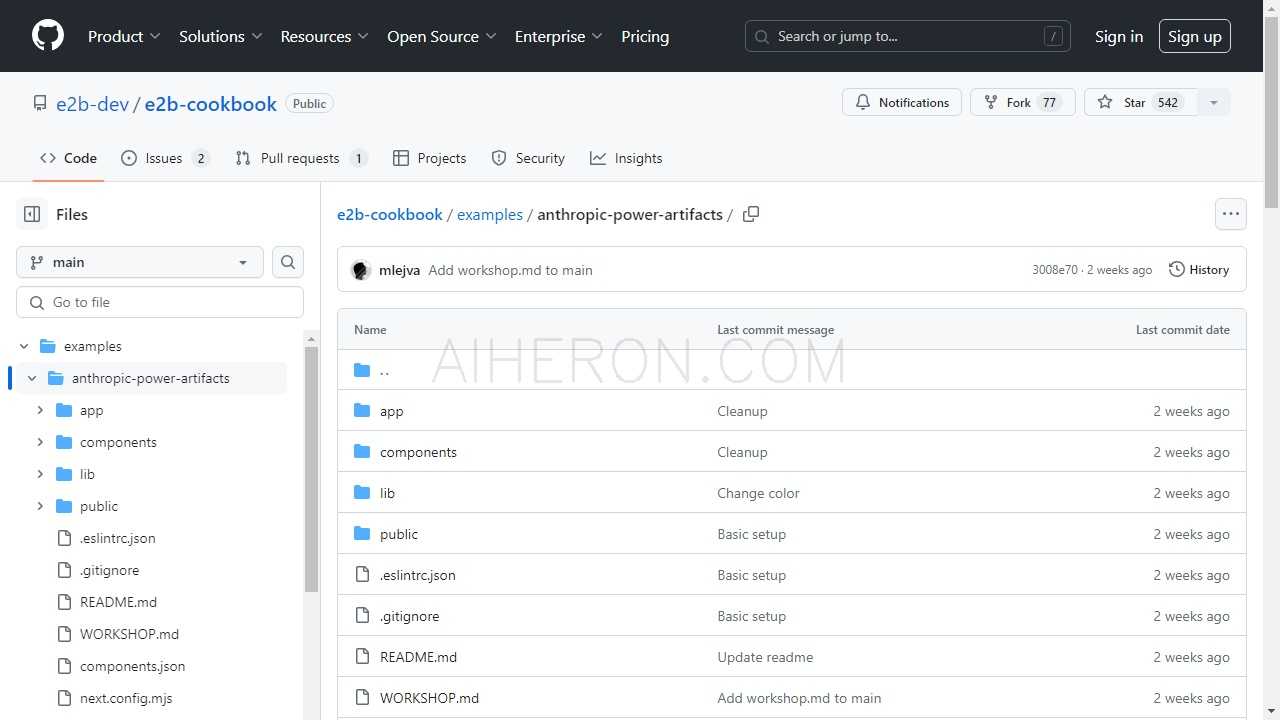Image resolution: width=1280 pixels, height=720 pixels.
Task: Switch to the Code tab
Action: (x=68, y=158)
